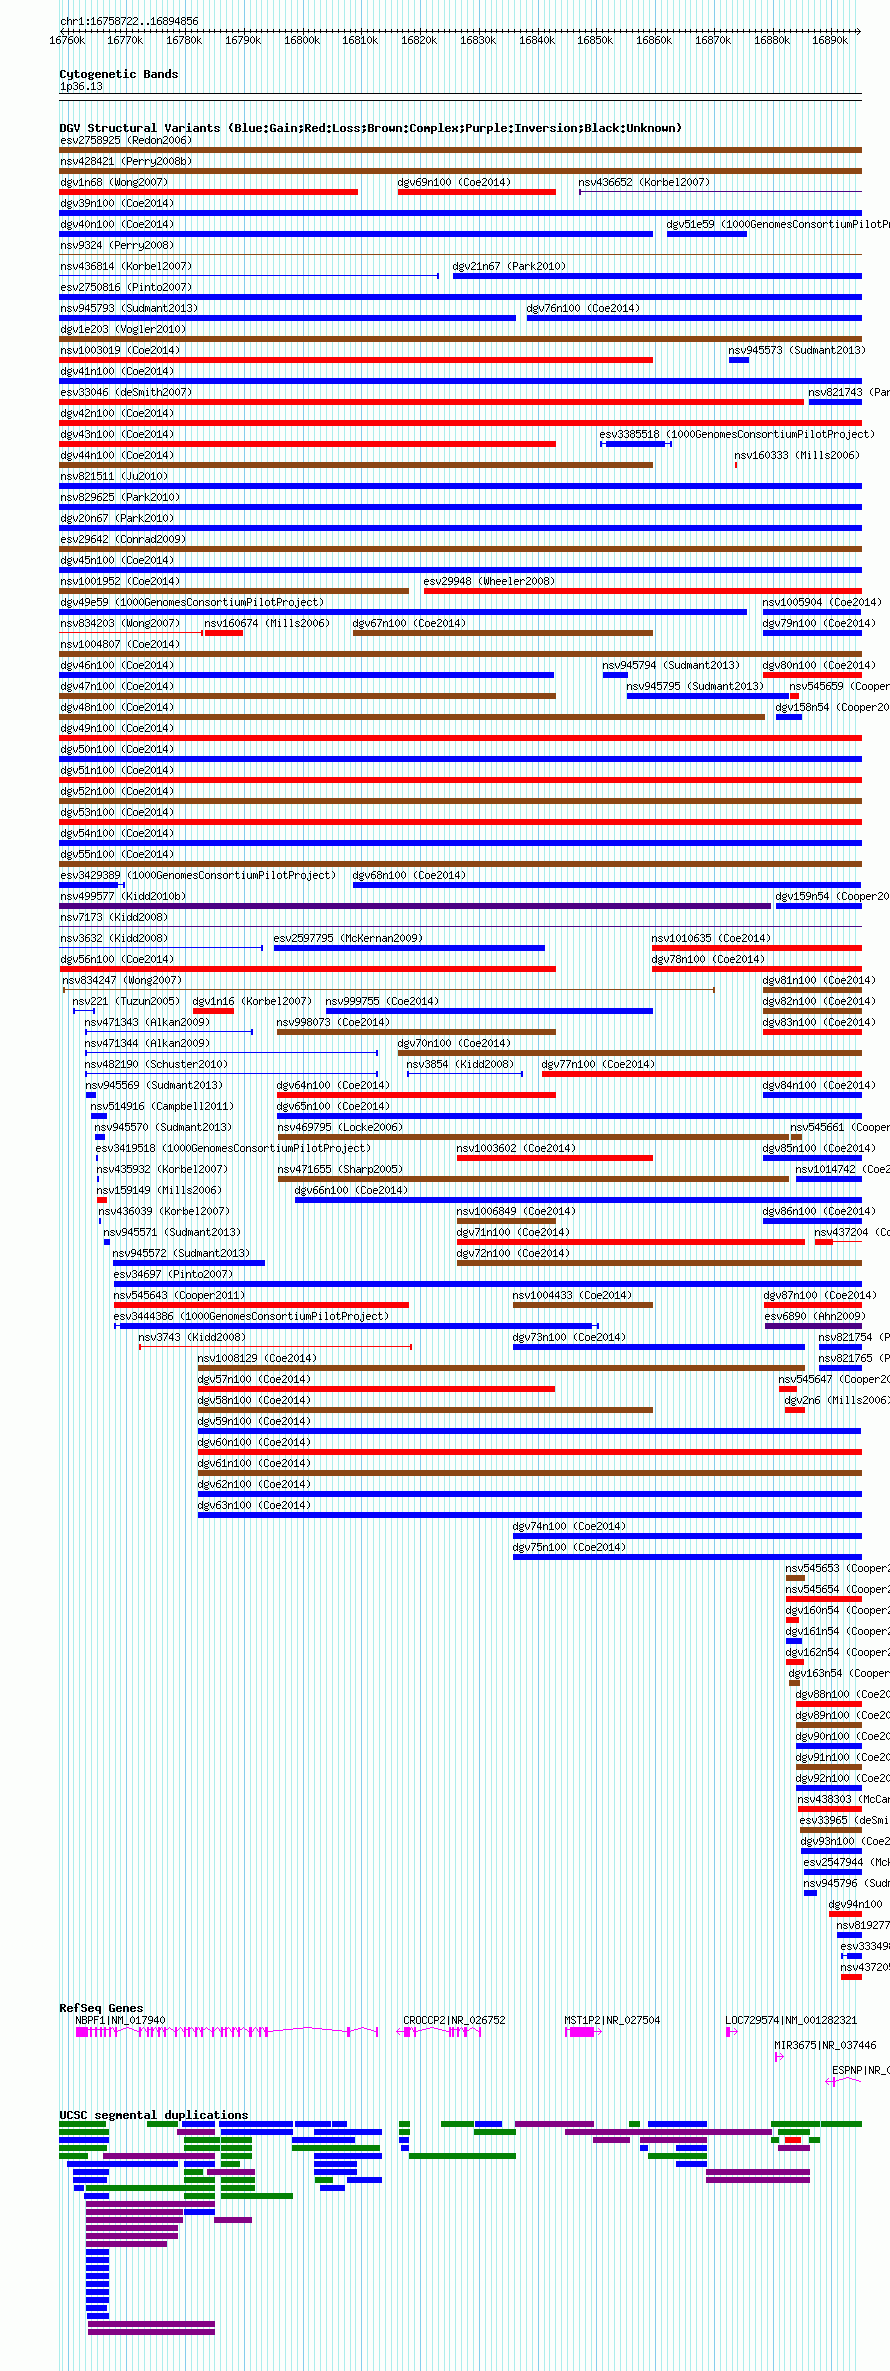Click variant esv3444386 (1000GenomesConsortiumPilotProject)
This screenshot has width=890, height=2371.
(x=251, y=1316)
